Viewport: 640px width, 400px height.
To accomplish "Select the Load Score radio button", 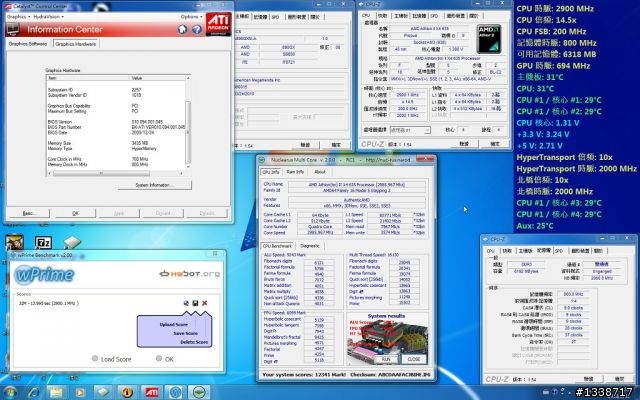I will coord(95,358).
